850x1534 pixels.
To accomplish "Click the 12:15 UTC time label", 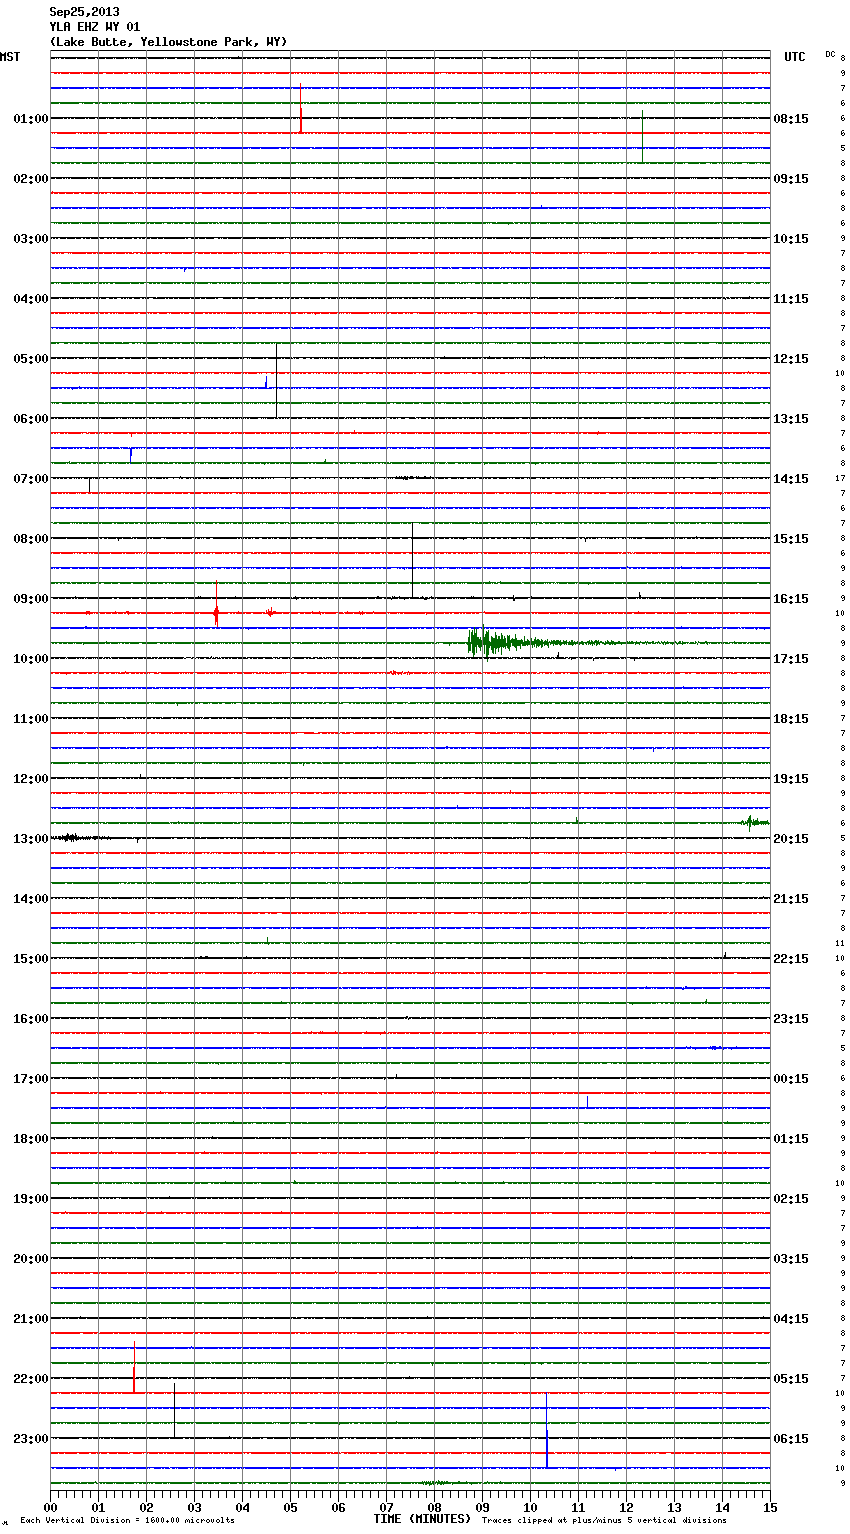I will click(x=791, y=359).
